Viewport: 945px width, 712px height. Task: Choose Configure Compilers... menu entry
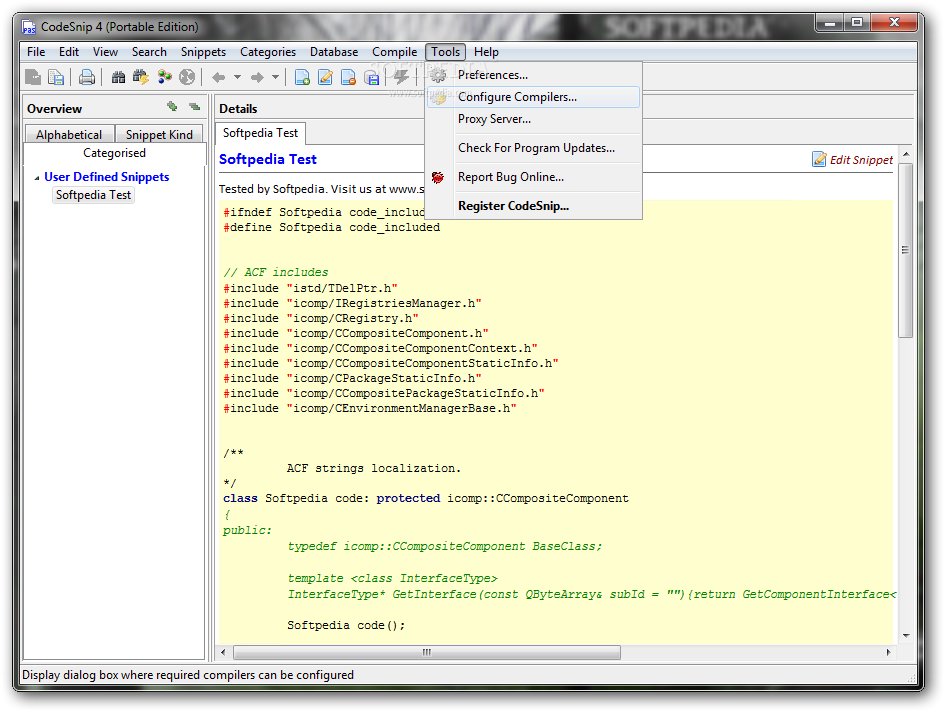click(533, 97)
